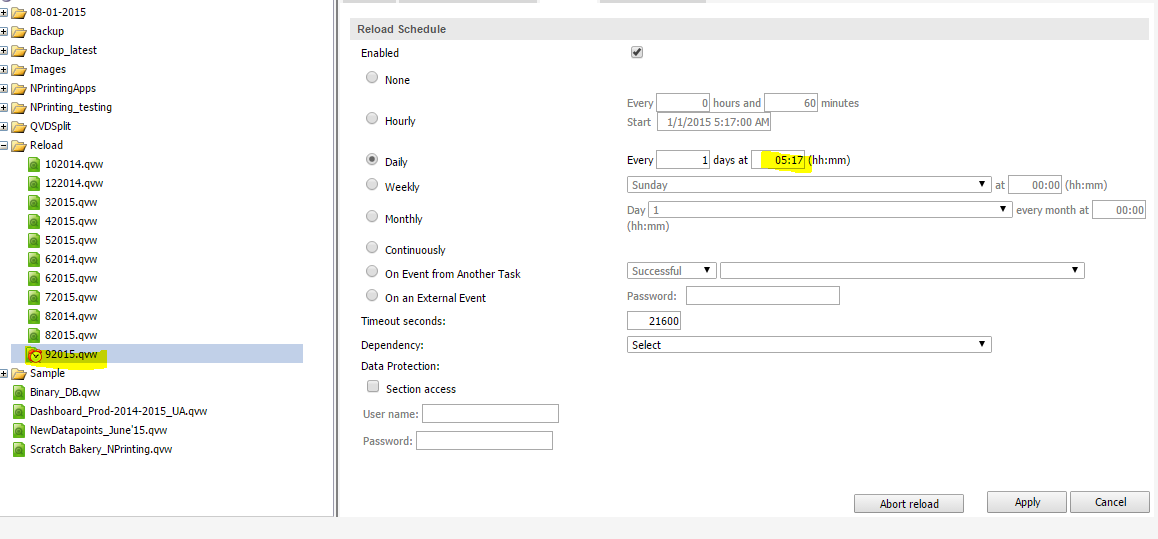Select the Daily schedule radio button

pyautogui.click(x=372, y=159)
